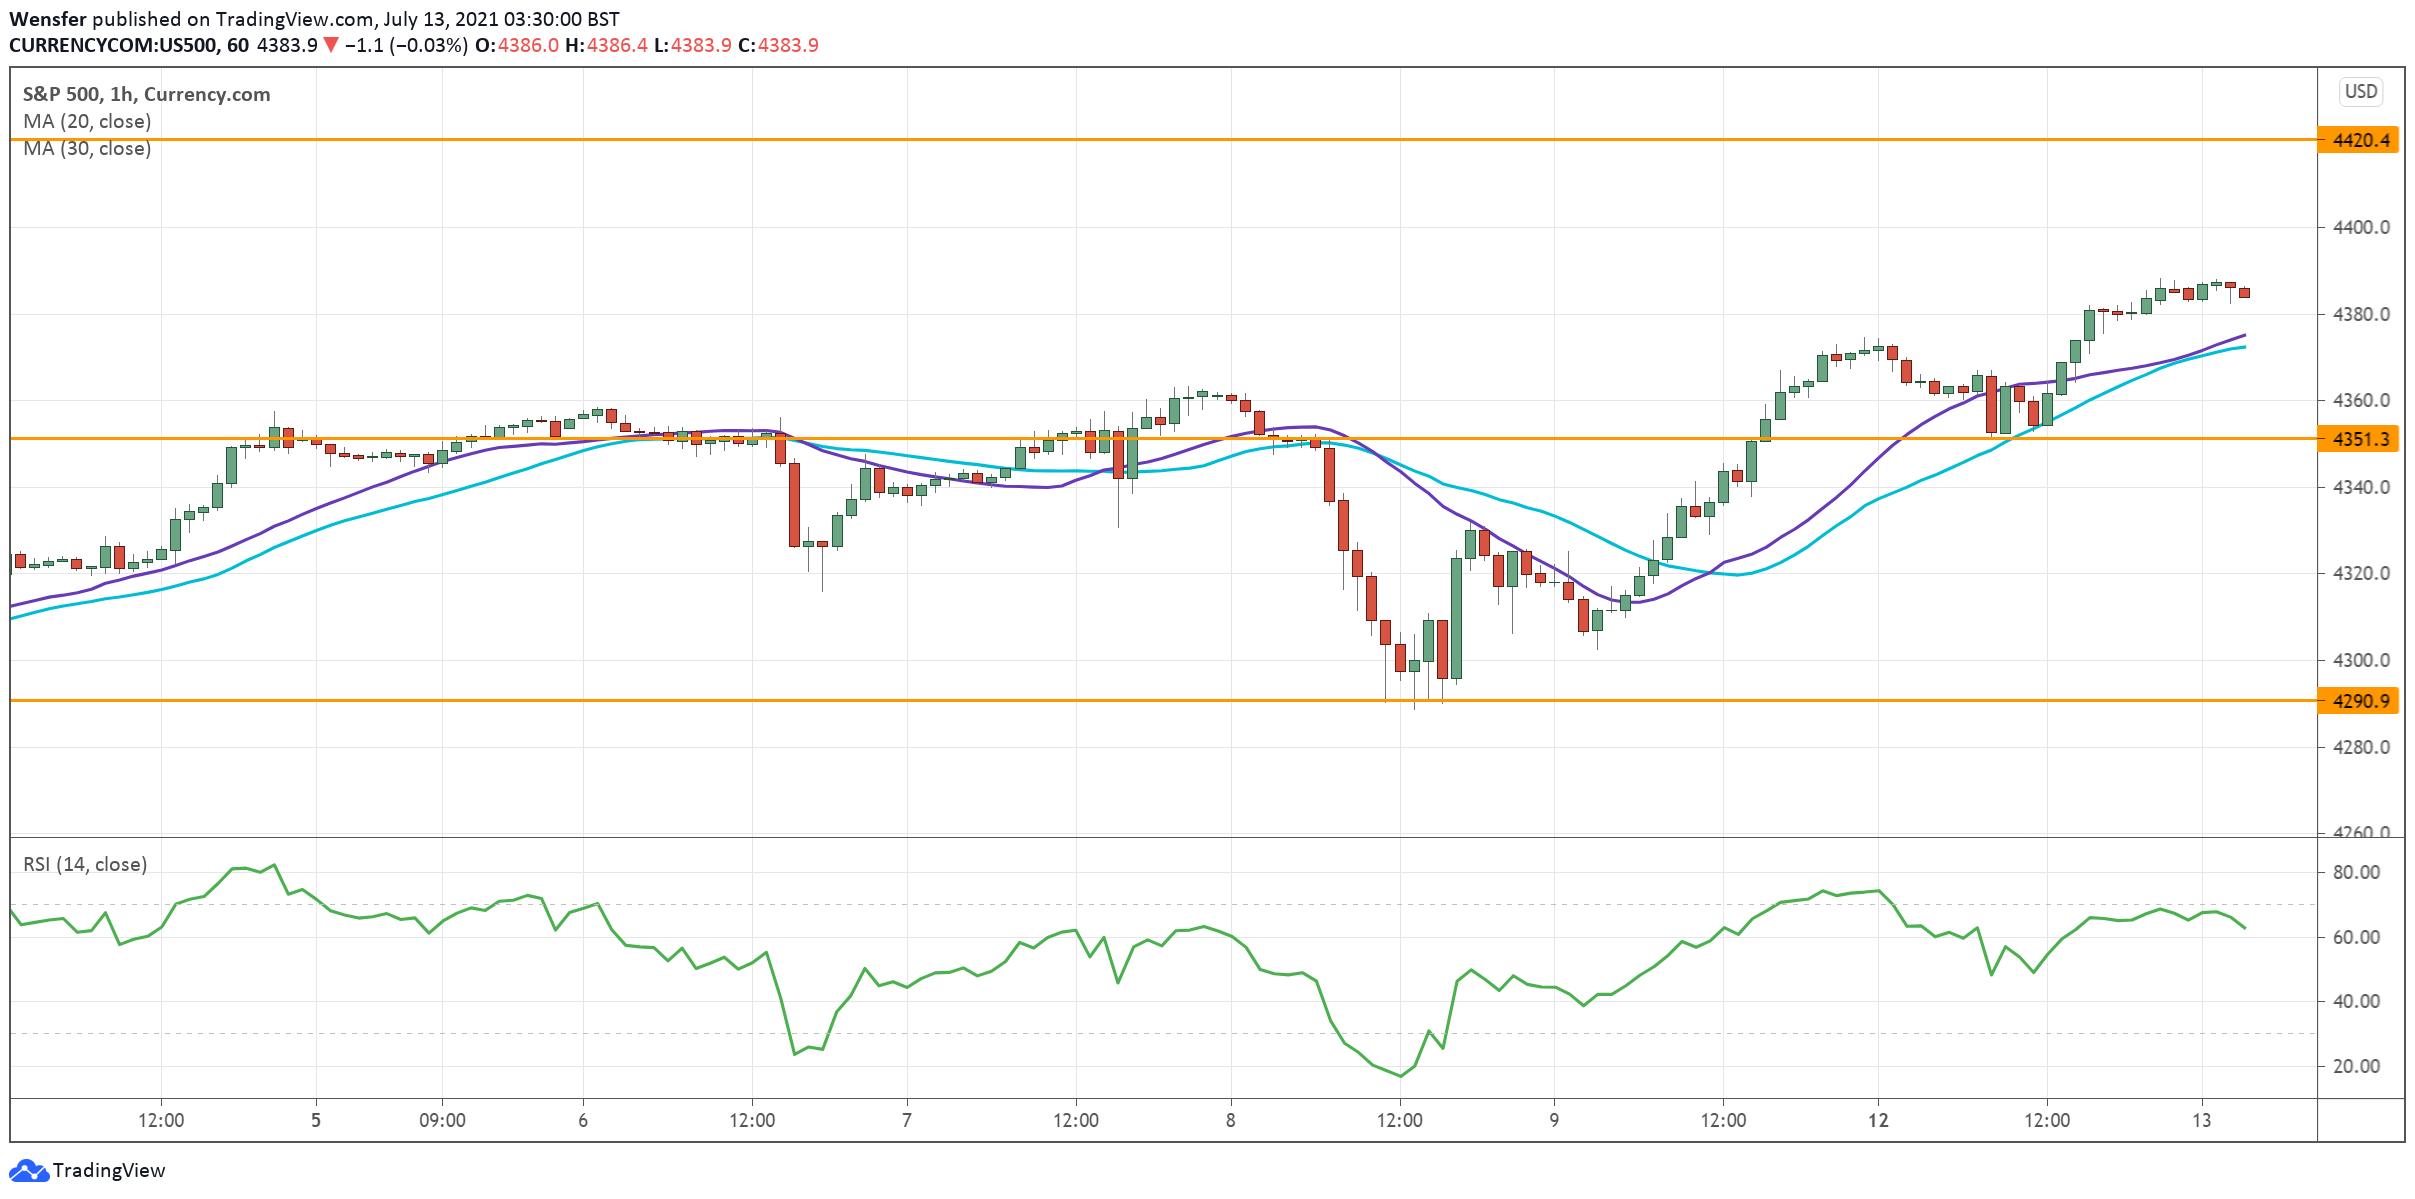Select the MA (30, close) indicator label

tap(87, 148)
